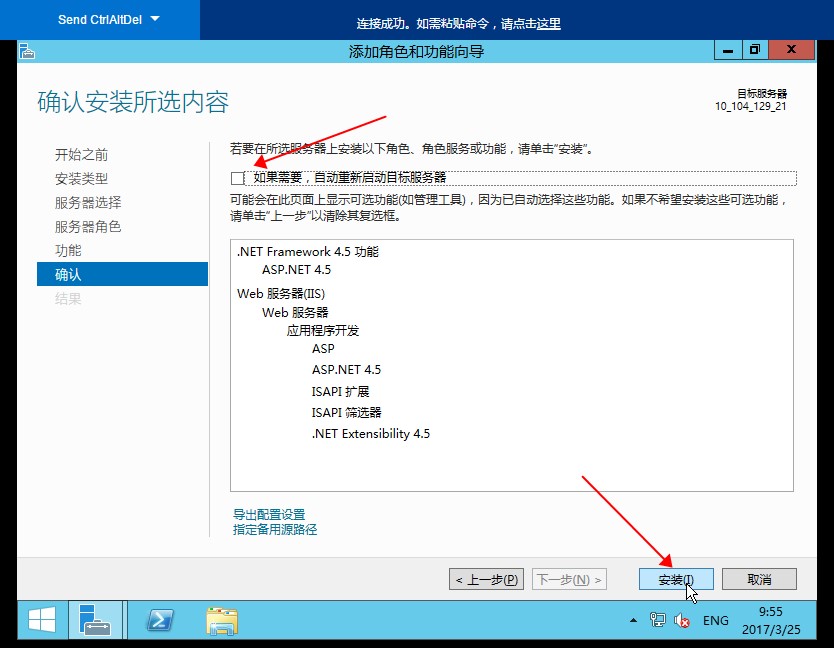Screen dimensions: 834x648
Task: Go to 安装类型 wizard step
Action: [x=81, y=179]
